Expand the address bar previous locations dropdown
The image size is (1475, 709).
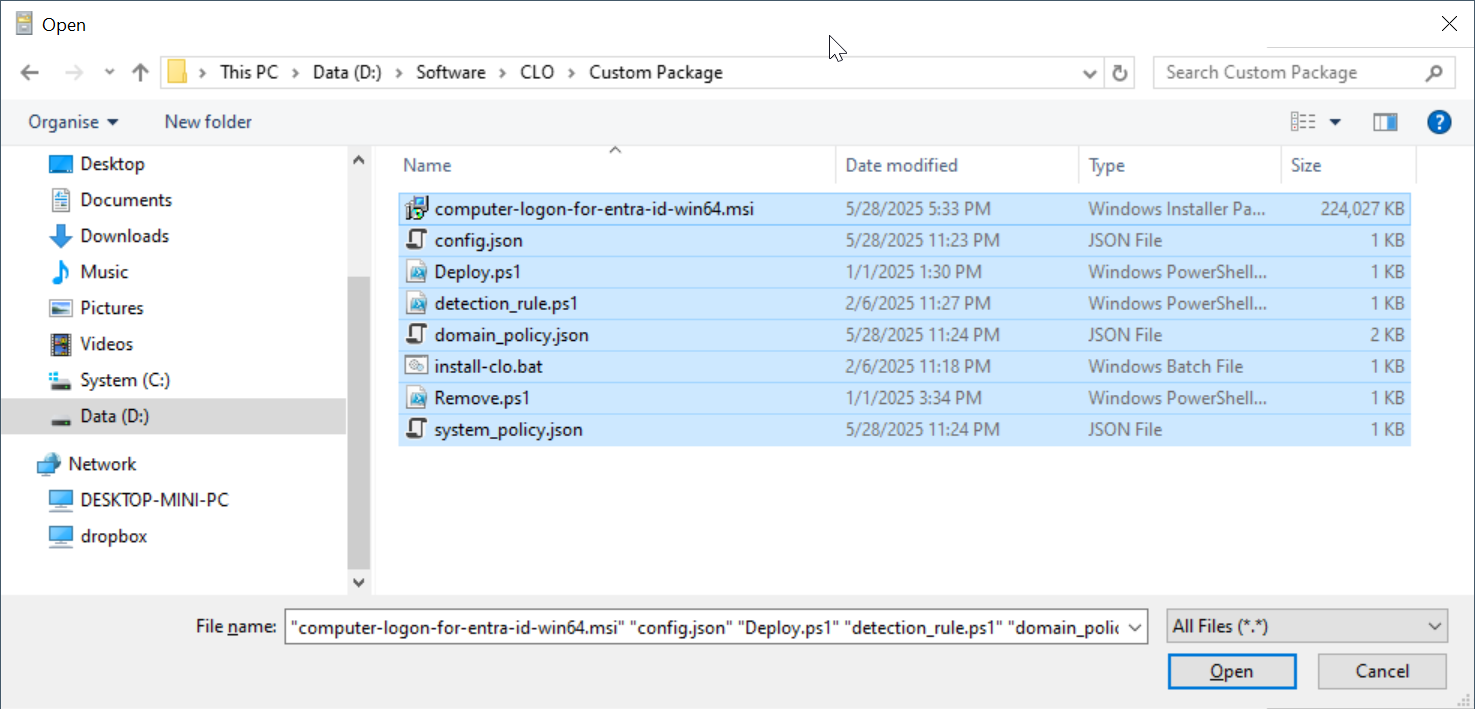1090,73
